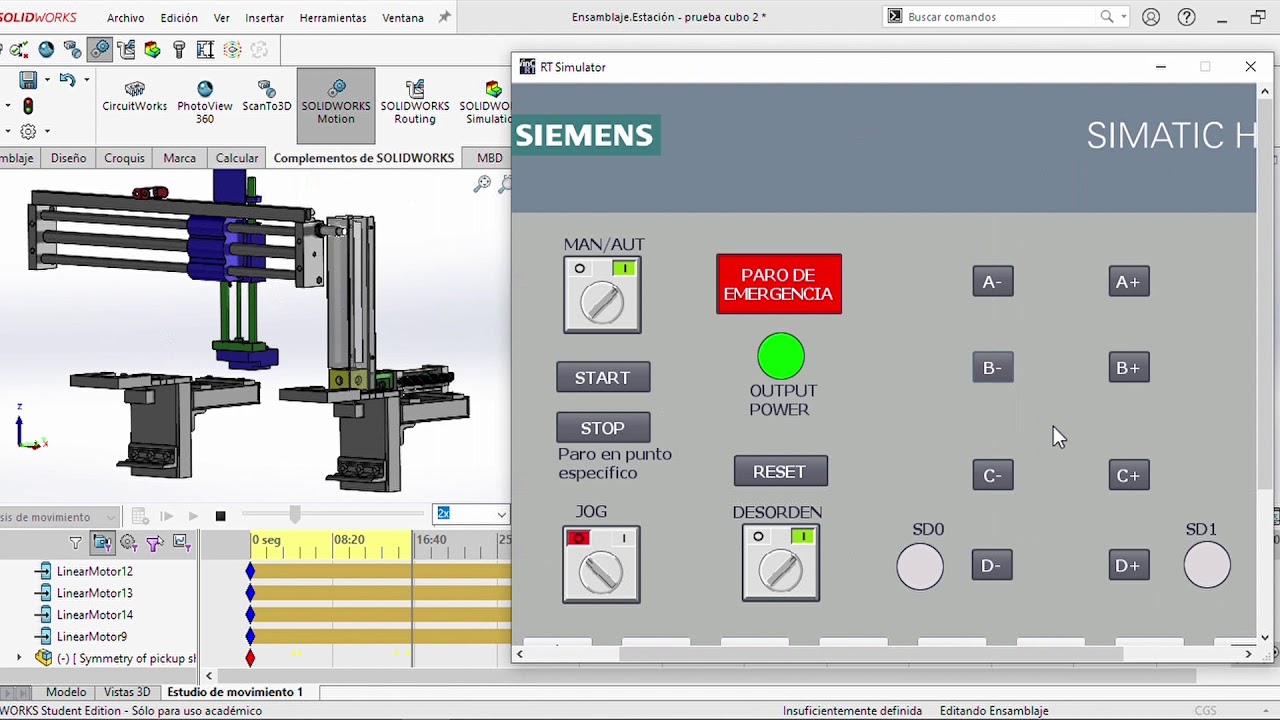
Task: Open the motion study type dropdown
Action: pos(110,517)
